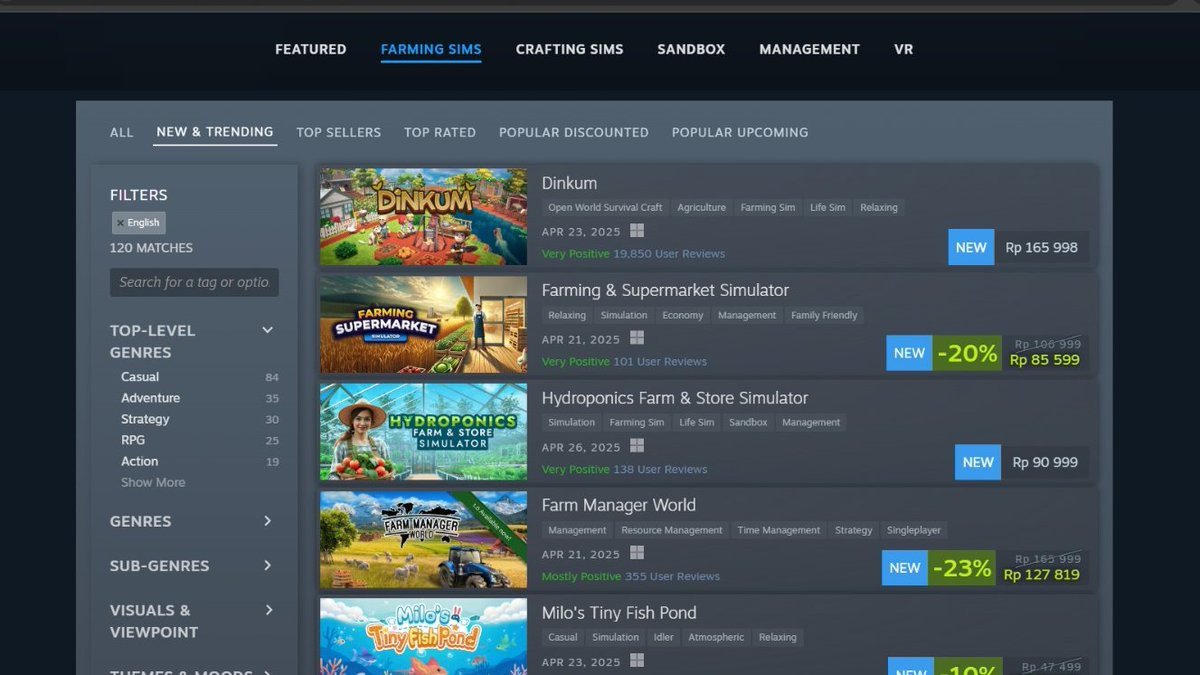
Task: Click Windows icon on Milo's Tiny Fish Pond row
Action: coord(637,661)
